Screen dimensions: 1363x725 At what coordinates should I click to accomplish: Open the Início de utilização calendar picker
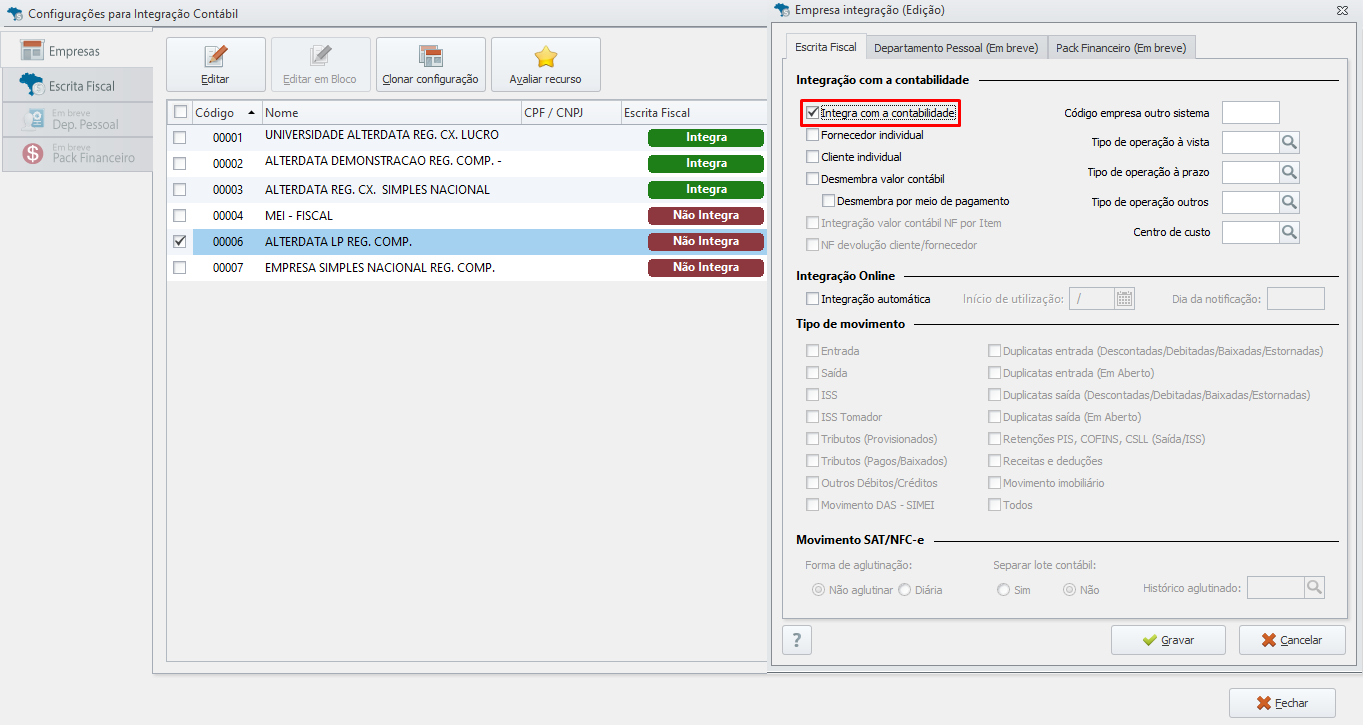(1125, 298)
